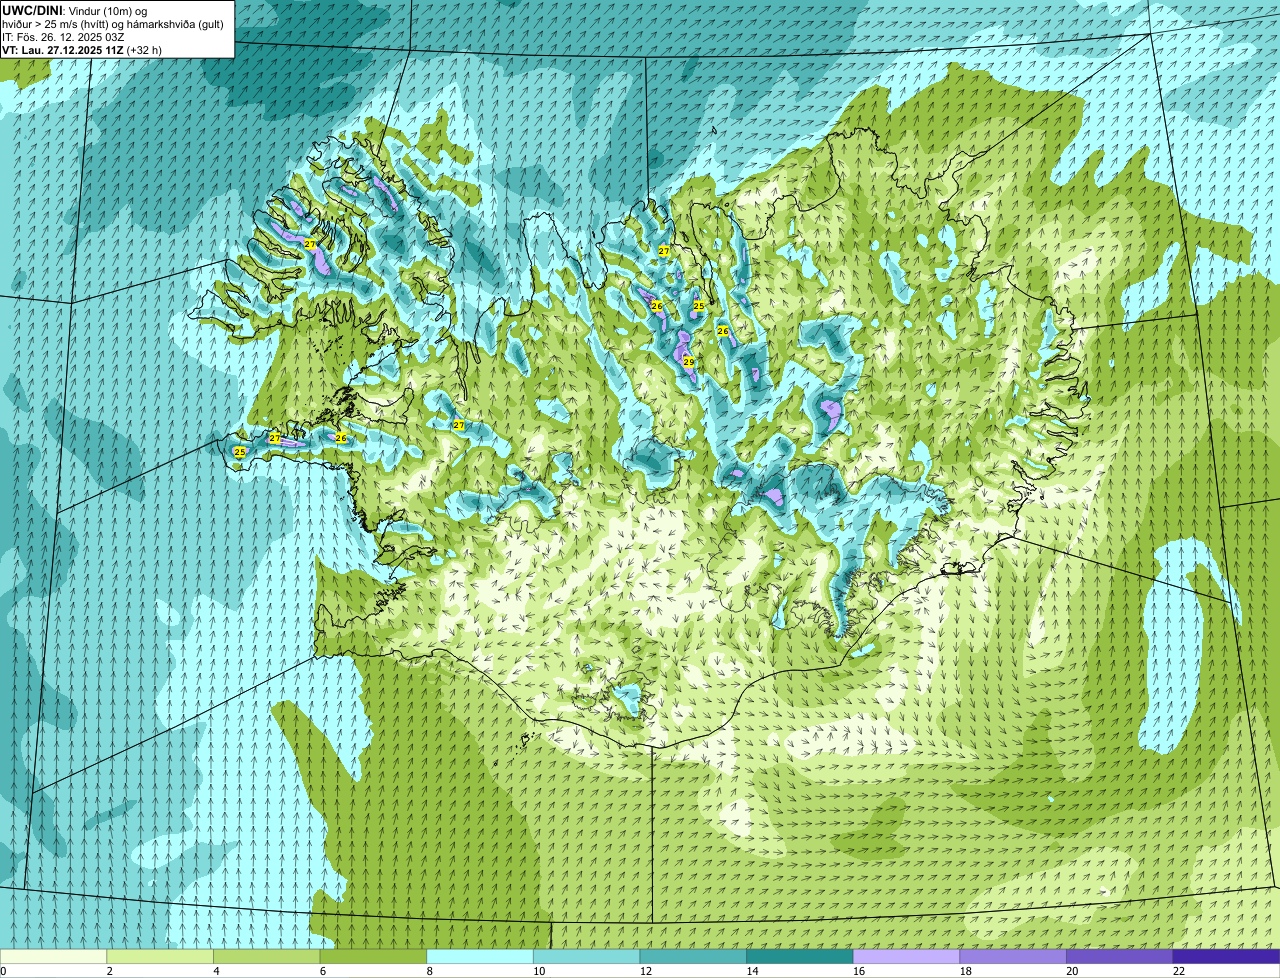Click the initial time "IT: Fös. 26. 12. 2025 03Z"

click(63, 37)
